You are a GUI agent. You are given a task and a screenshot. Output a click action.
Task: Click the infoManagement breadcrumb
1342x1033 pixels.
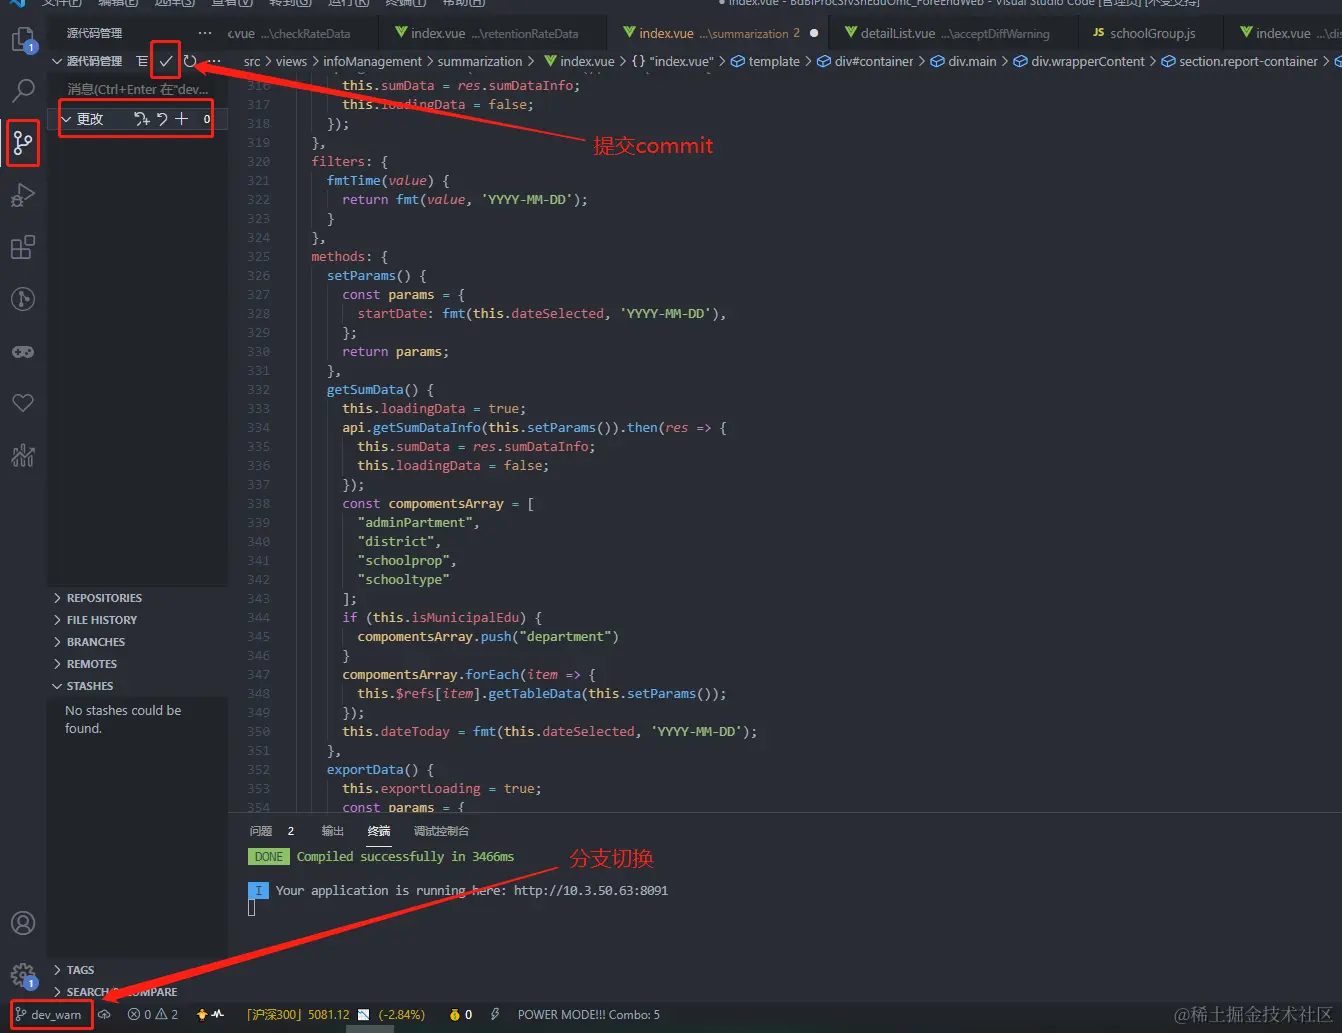(x=372, y=61)
